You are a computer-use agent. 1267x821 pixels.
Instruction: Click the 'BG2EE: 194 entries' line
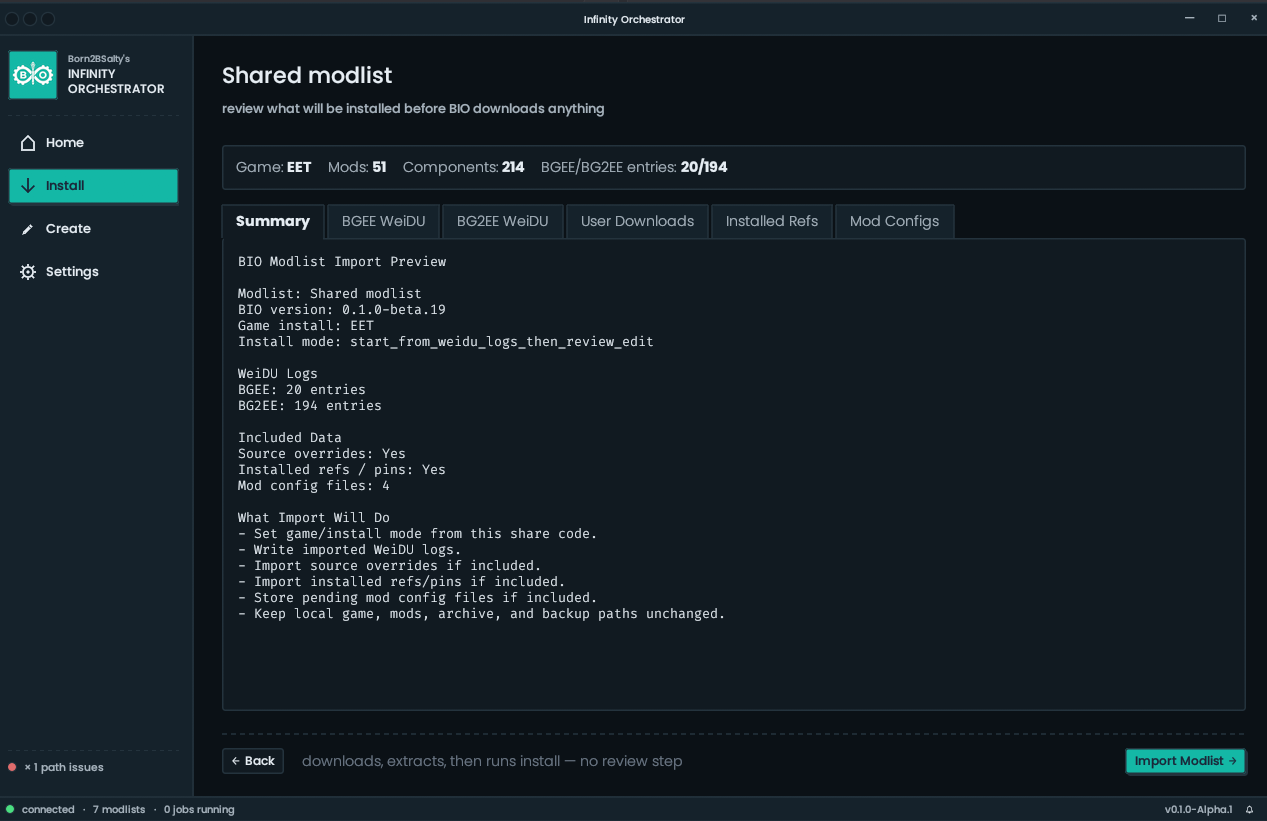[x=310, y=406]
